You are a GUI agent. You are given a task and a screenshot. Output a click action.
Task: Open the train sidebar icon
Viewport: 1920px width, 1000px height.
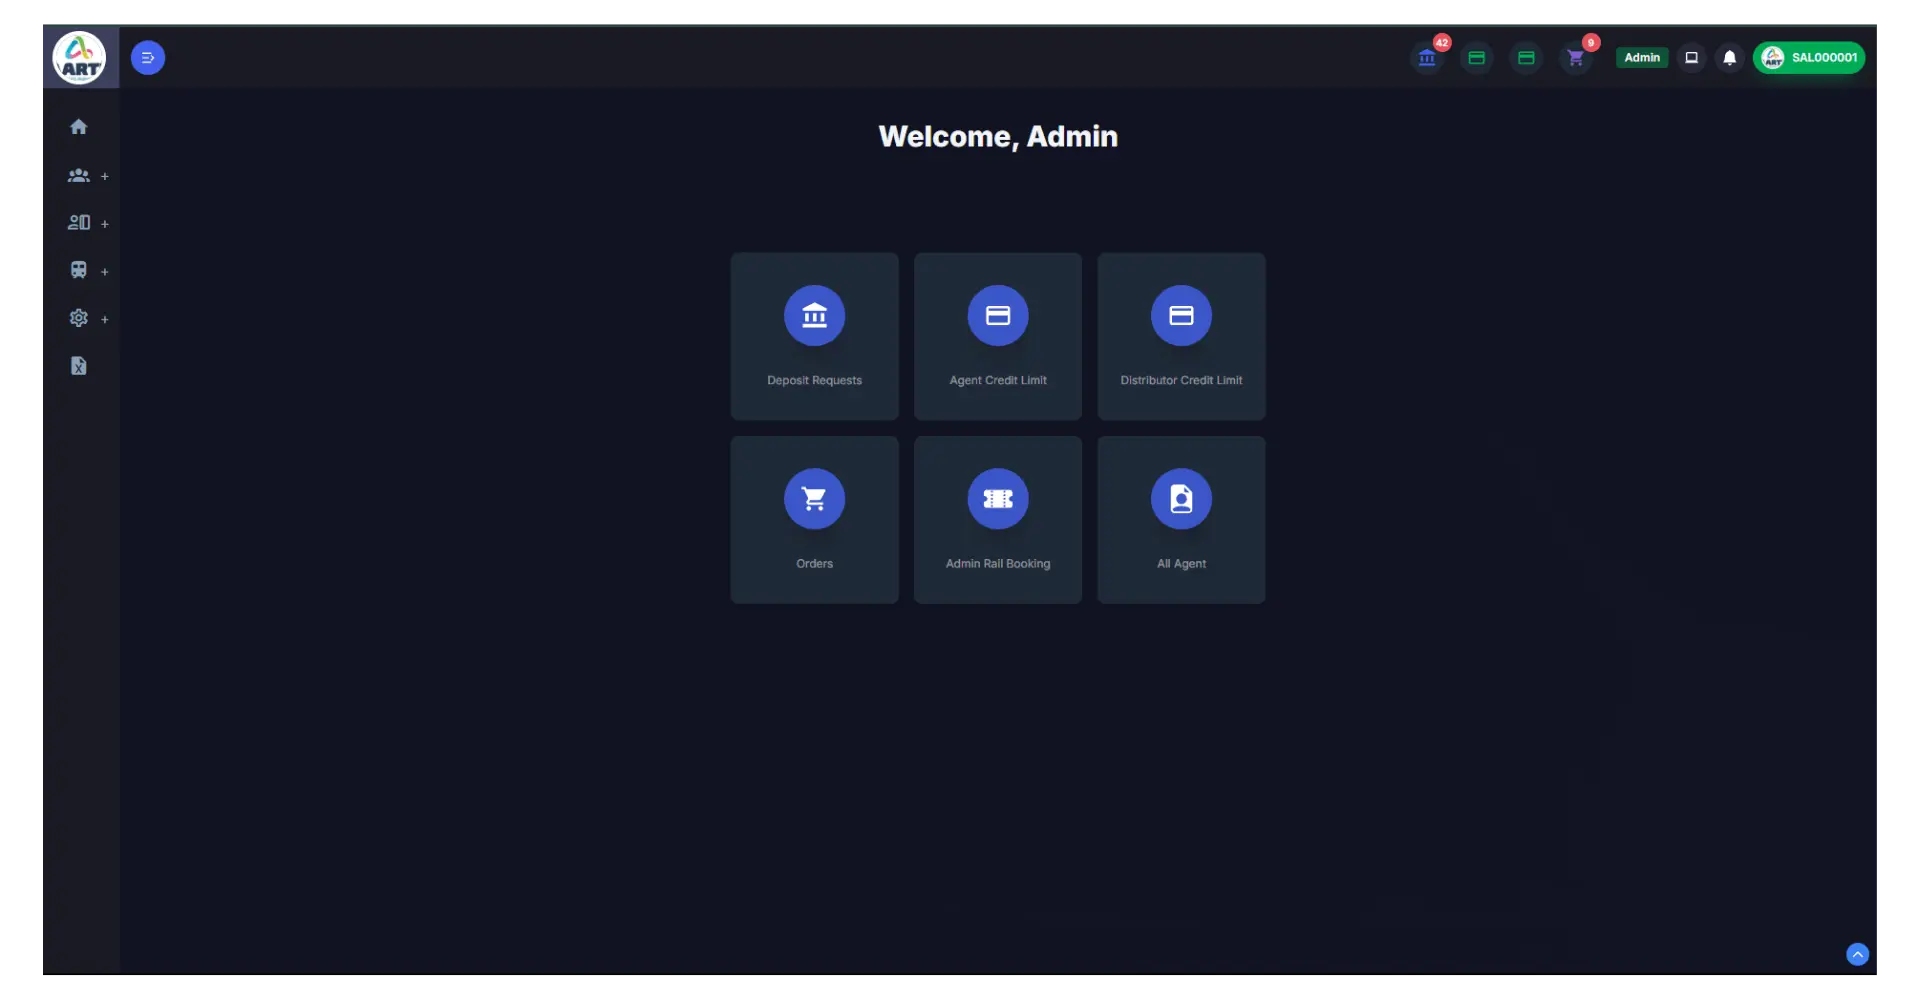coord(79,270)
